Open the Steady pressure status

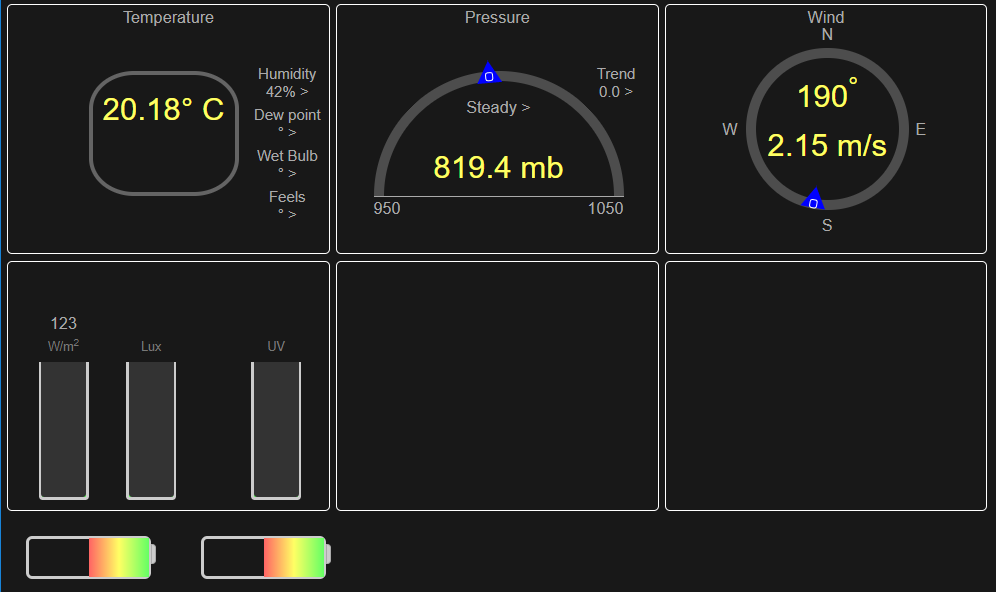[x=498, y=108]
